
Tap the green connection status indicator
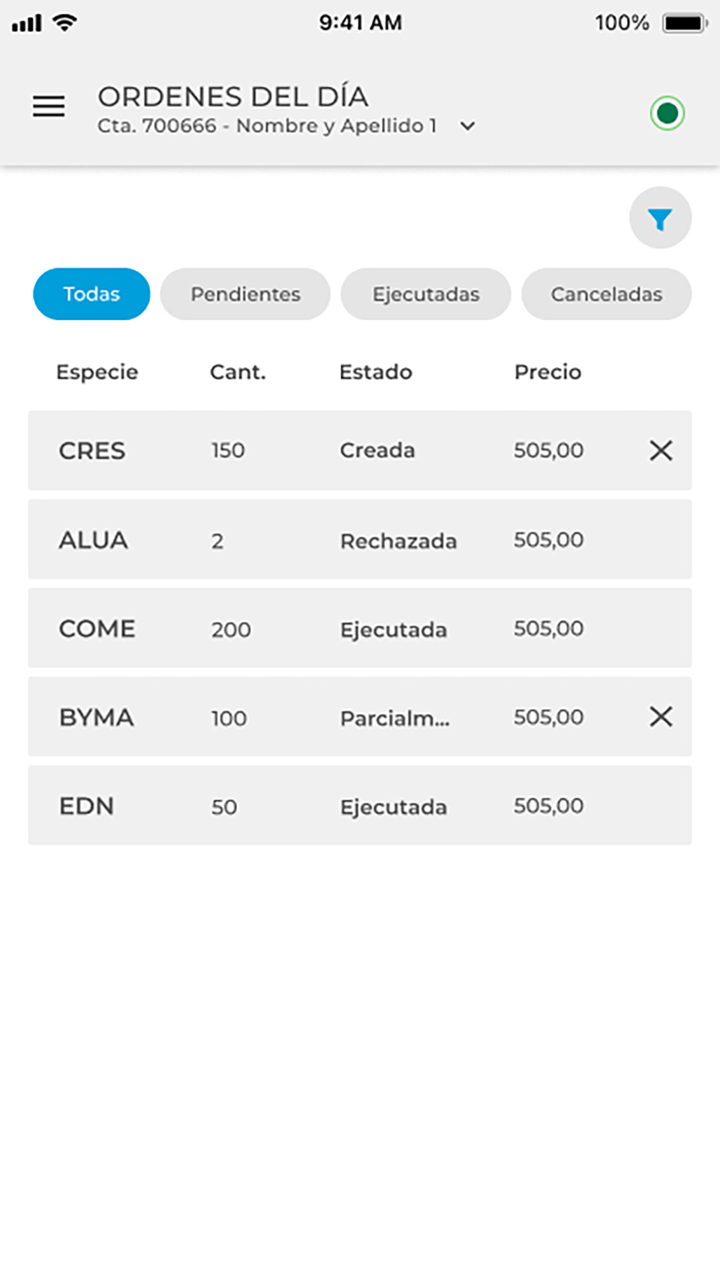[667, 114]
